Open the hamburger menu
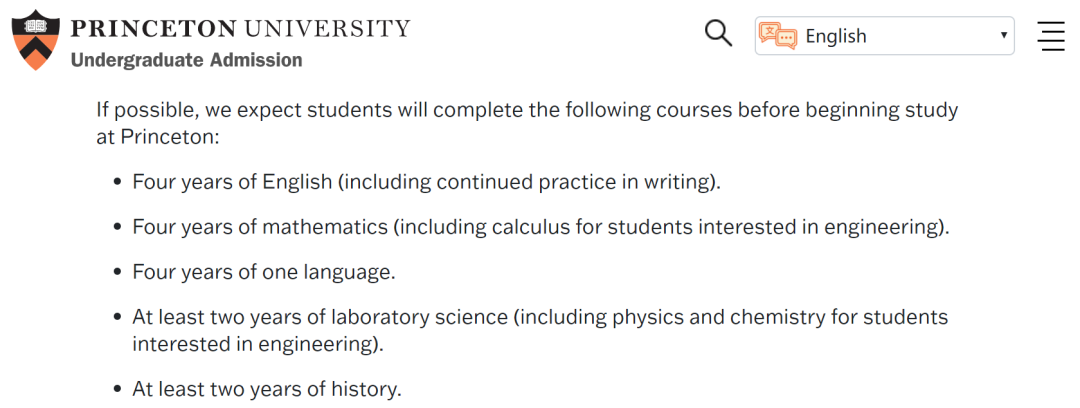 (1051, 36)
